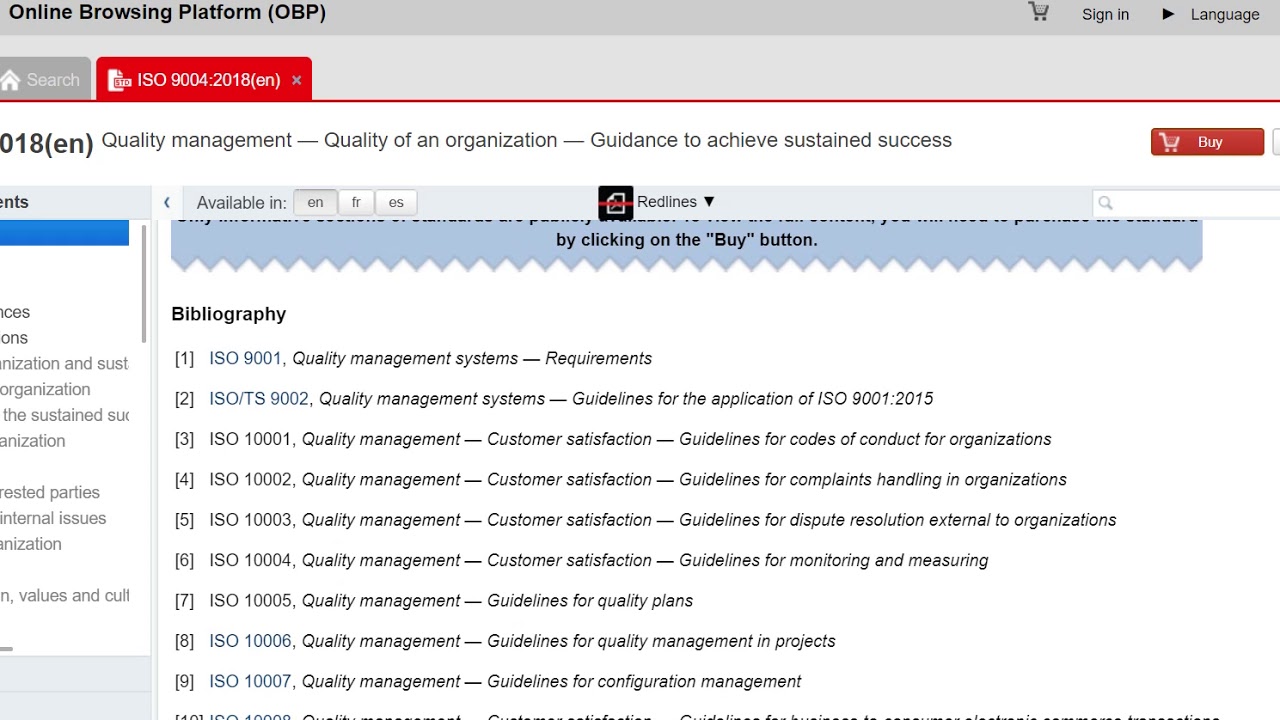Switch document language to en

[315, 202]
